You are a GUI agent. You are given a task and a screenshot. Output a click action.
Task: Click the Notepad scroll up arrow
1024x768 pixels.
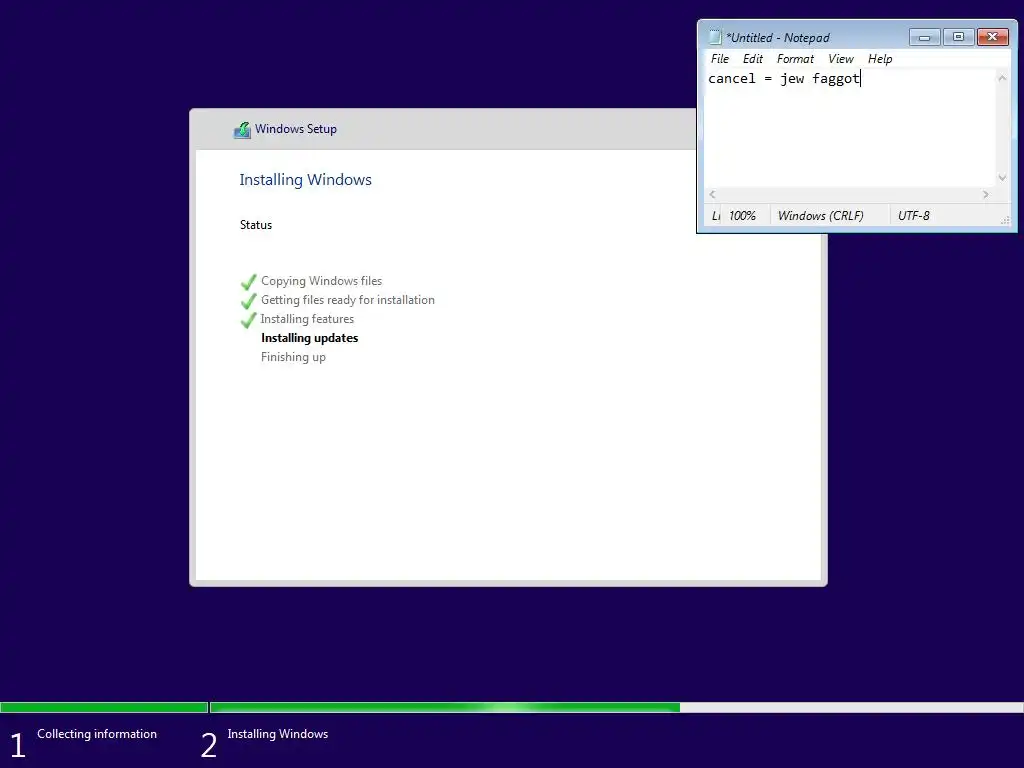(1002, 78)
